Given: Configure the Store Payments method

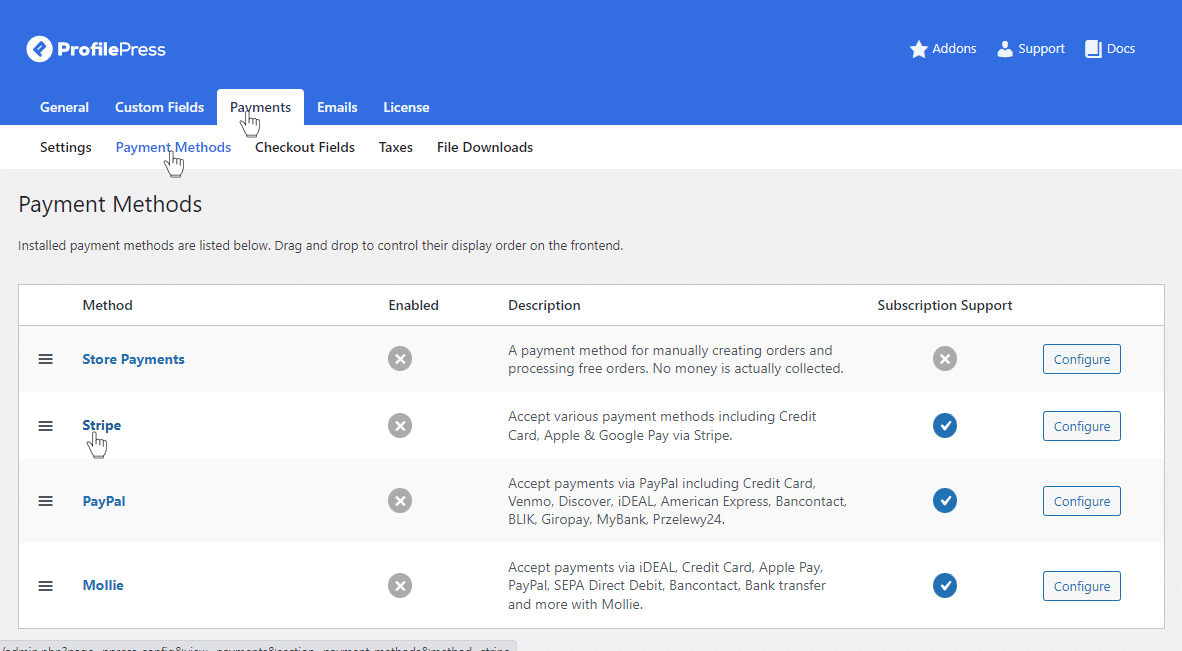Looking at the screenshot, I should (1082, 359).
